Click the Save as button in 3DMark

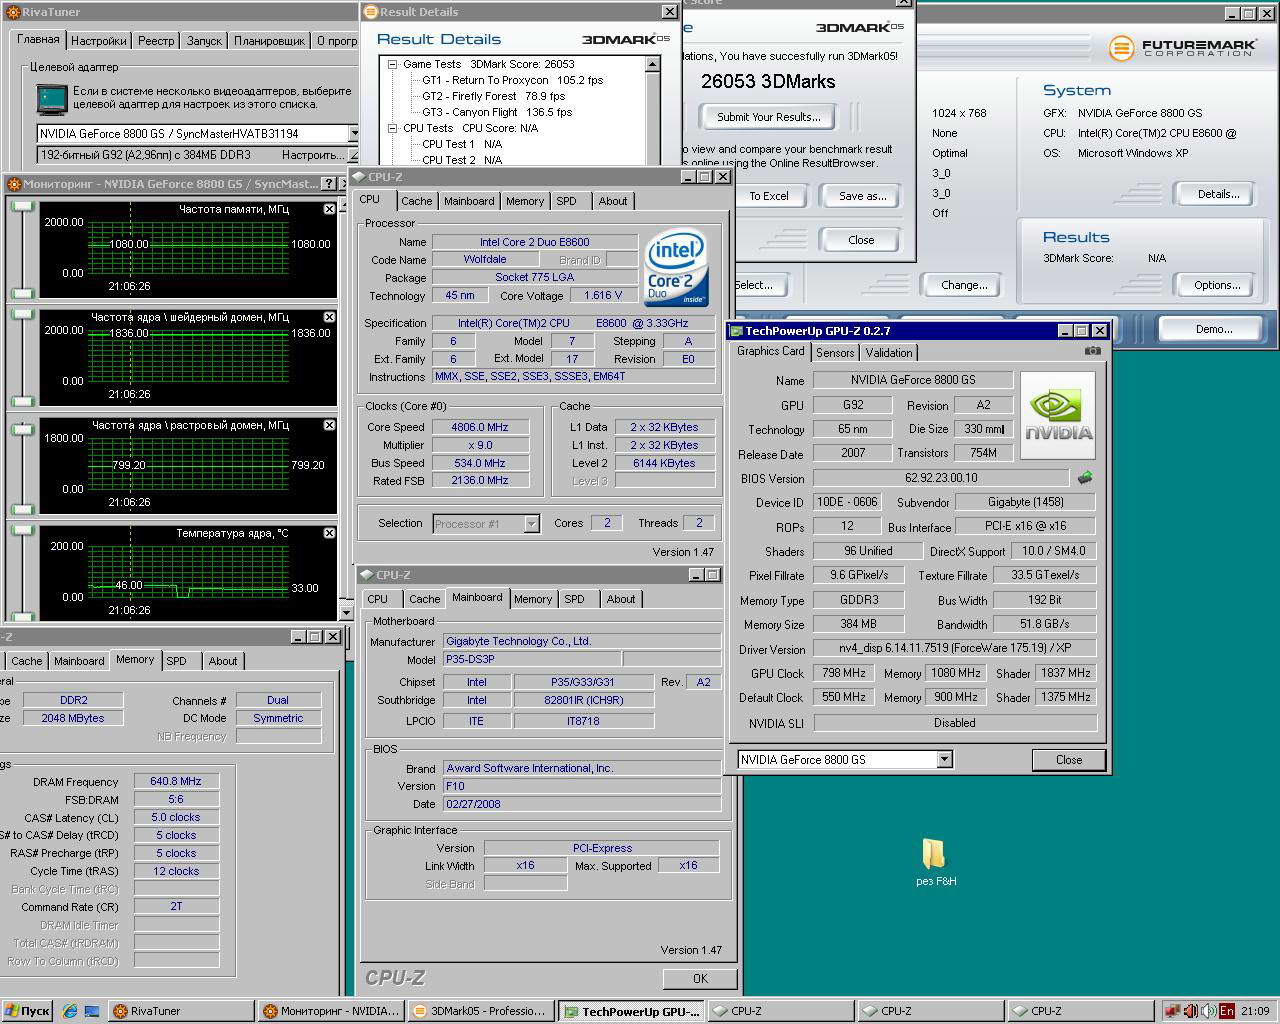pyautogui.click(x=862, y=196)
